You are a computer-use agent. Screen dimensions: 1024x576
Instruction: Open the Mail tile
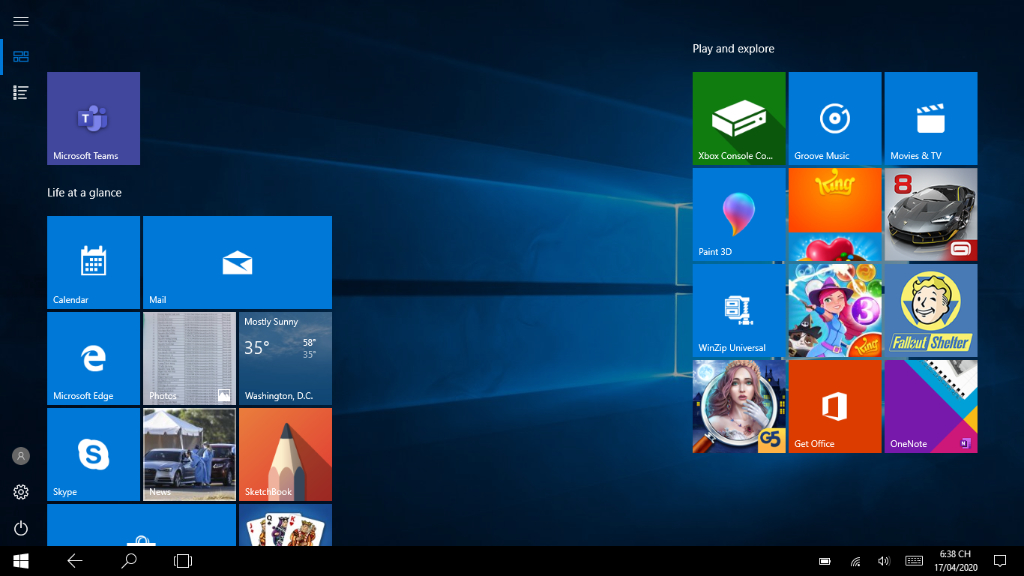click(237, 262)
